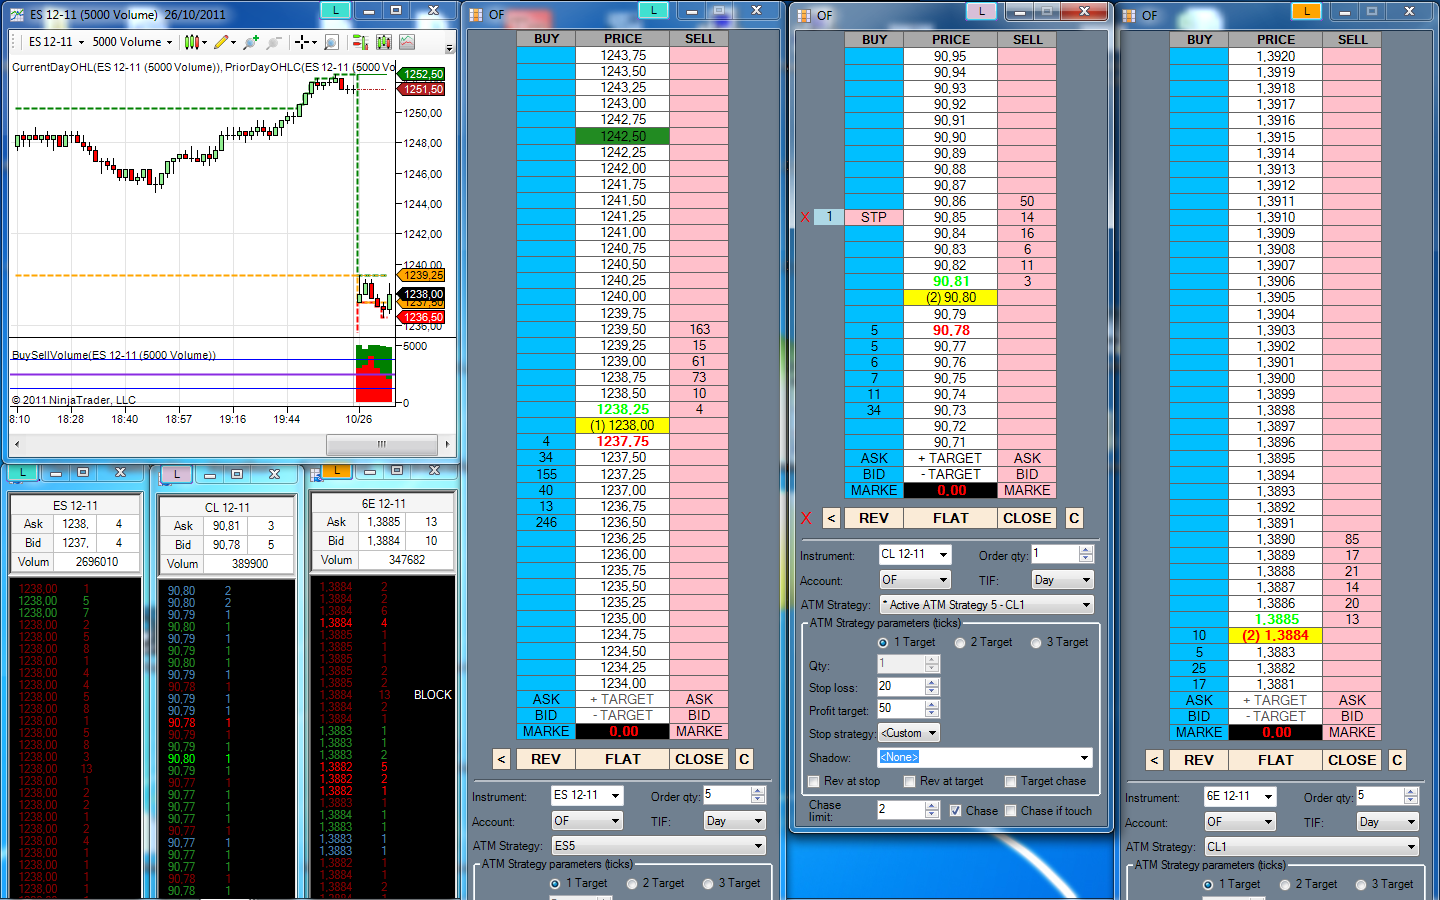1440x900 pixels.
Task: Click the '- TARGET' cell in ES SuperDOM
Action: point(623,716)
